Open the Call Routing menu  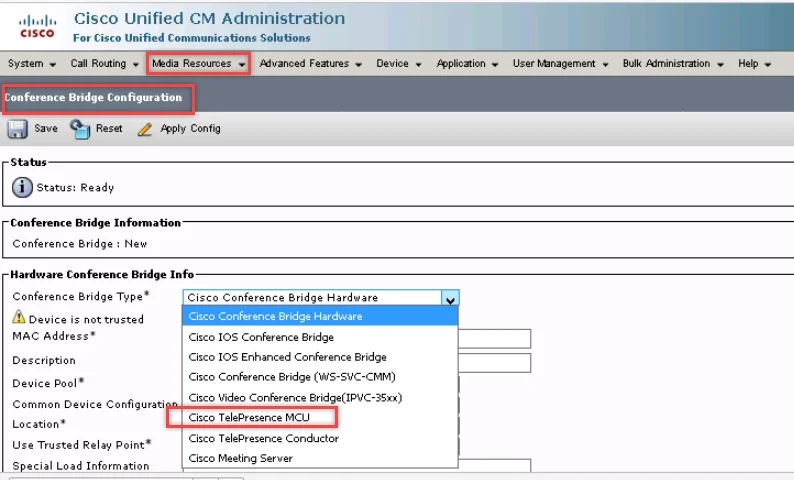(104, 63)
